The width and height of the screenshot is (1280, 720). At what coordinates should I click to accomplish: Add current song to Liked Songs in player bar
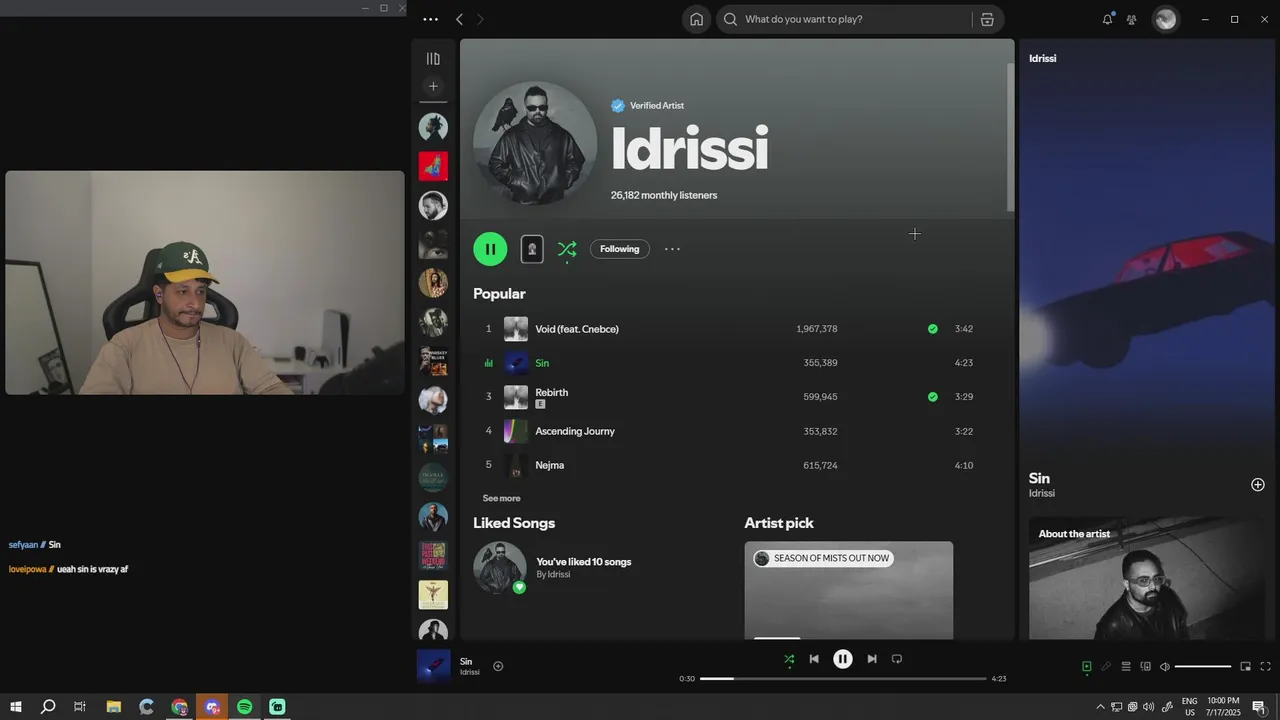[498, 666]
